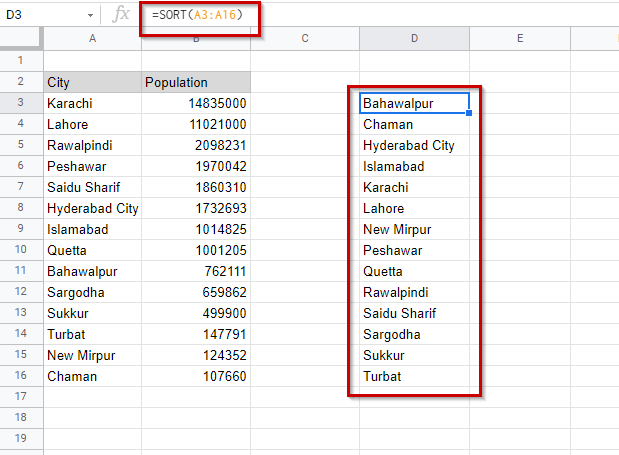Select the Chaman cell in column A
619x455 pixels.
click(92, 376)
